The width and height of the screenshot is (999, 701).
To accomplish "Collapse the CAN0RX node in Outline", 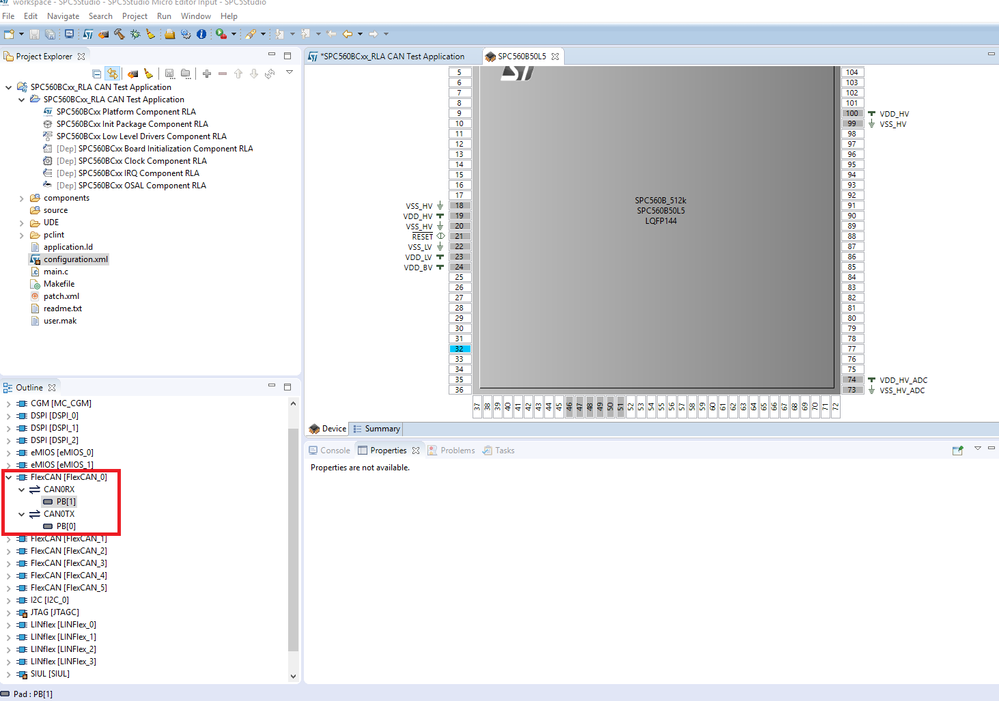I will pos(22,489).
